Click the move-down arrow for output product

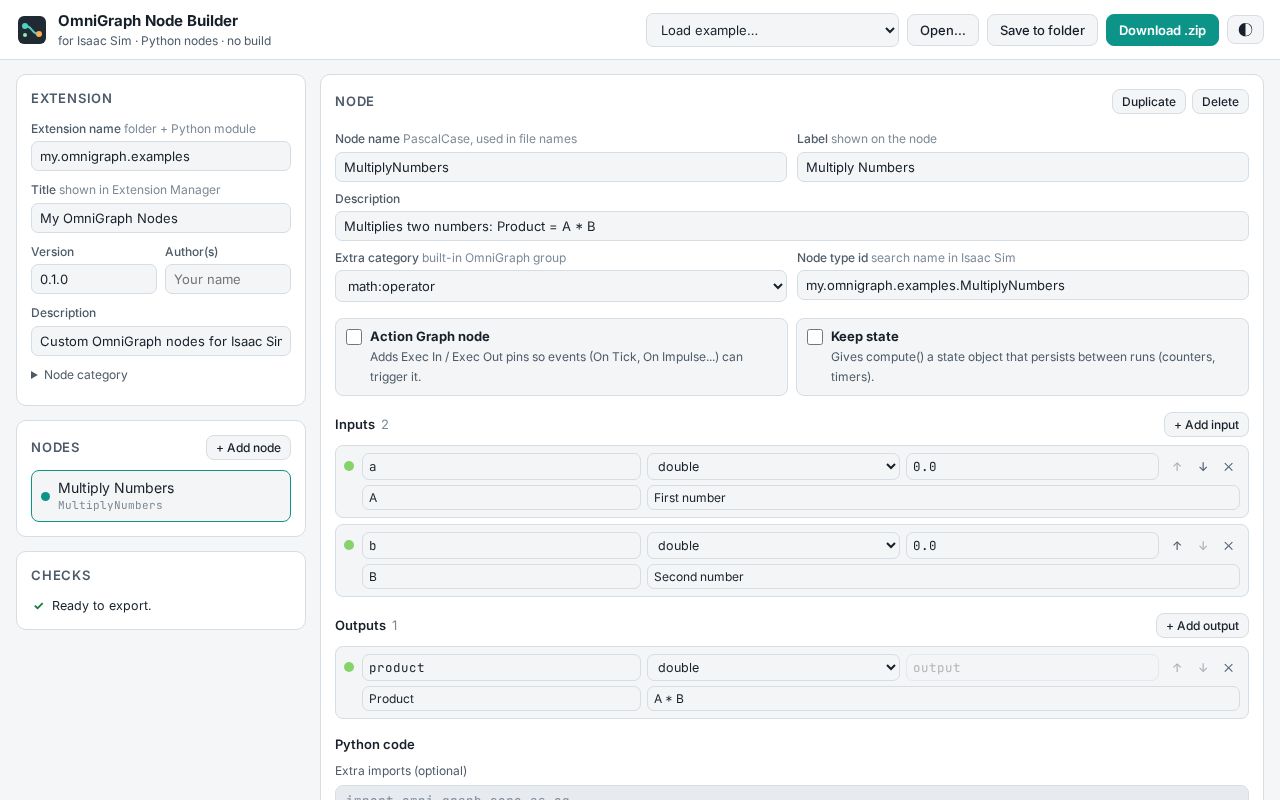click(x=1203, y=668)
